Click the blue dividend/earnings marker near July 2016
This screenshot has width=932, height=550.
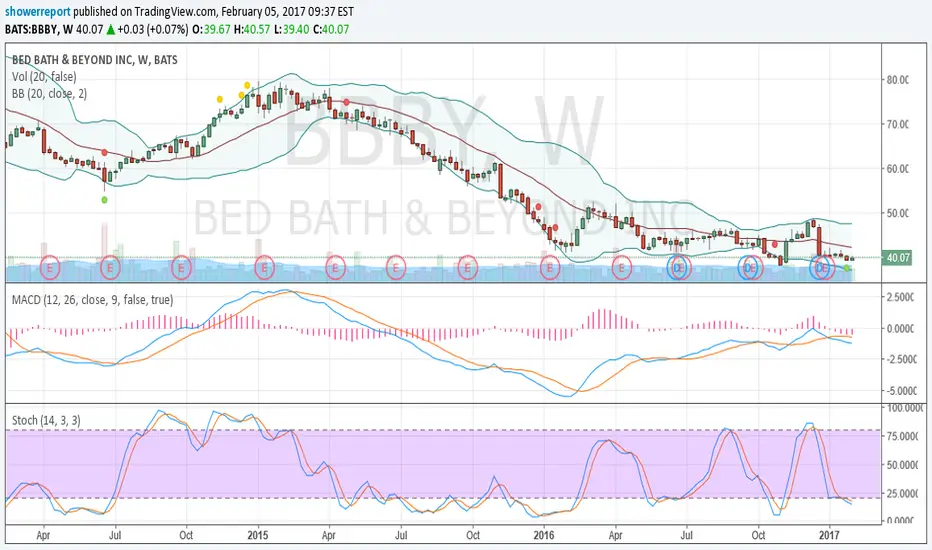coord(678,268)
